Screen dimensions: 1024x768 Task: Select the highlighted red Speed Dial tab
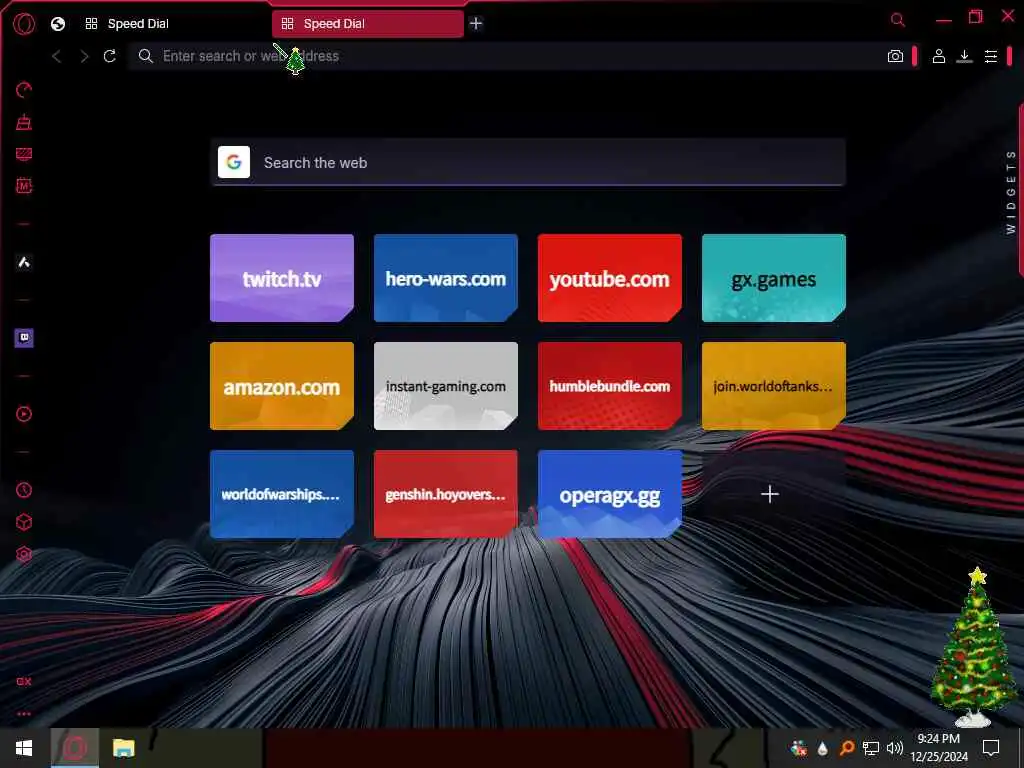point(368,24)
